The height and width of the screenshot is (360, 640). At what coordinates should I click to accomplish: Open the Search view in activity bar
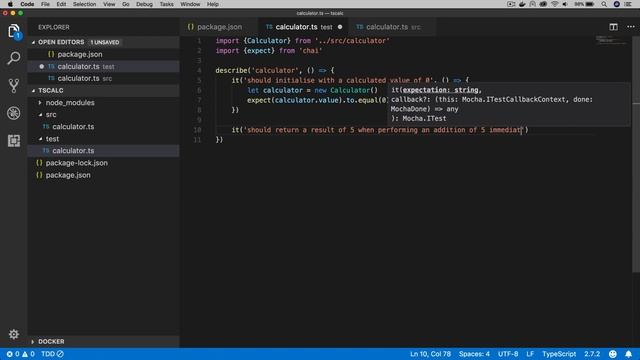point(13,58)
